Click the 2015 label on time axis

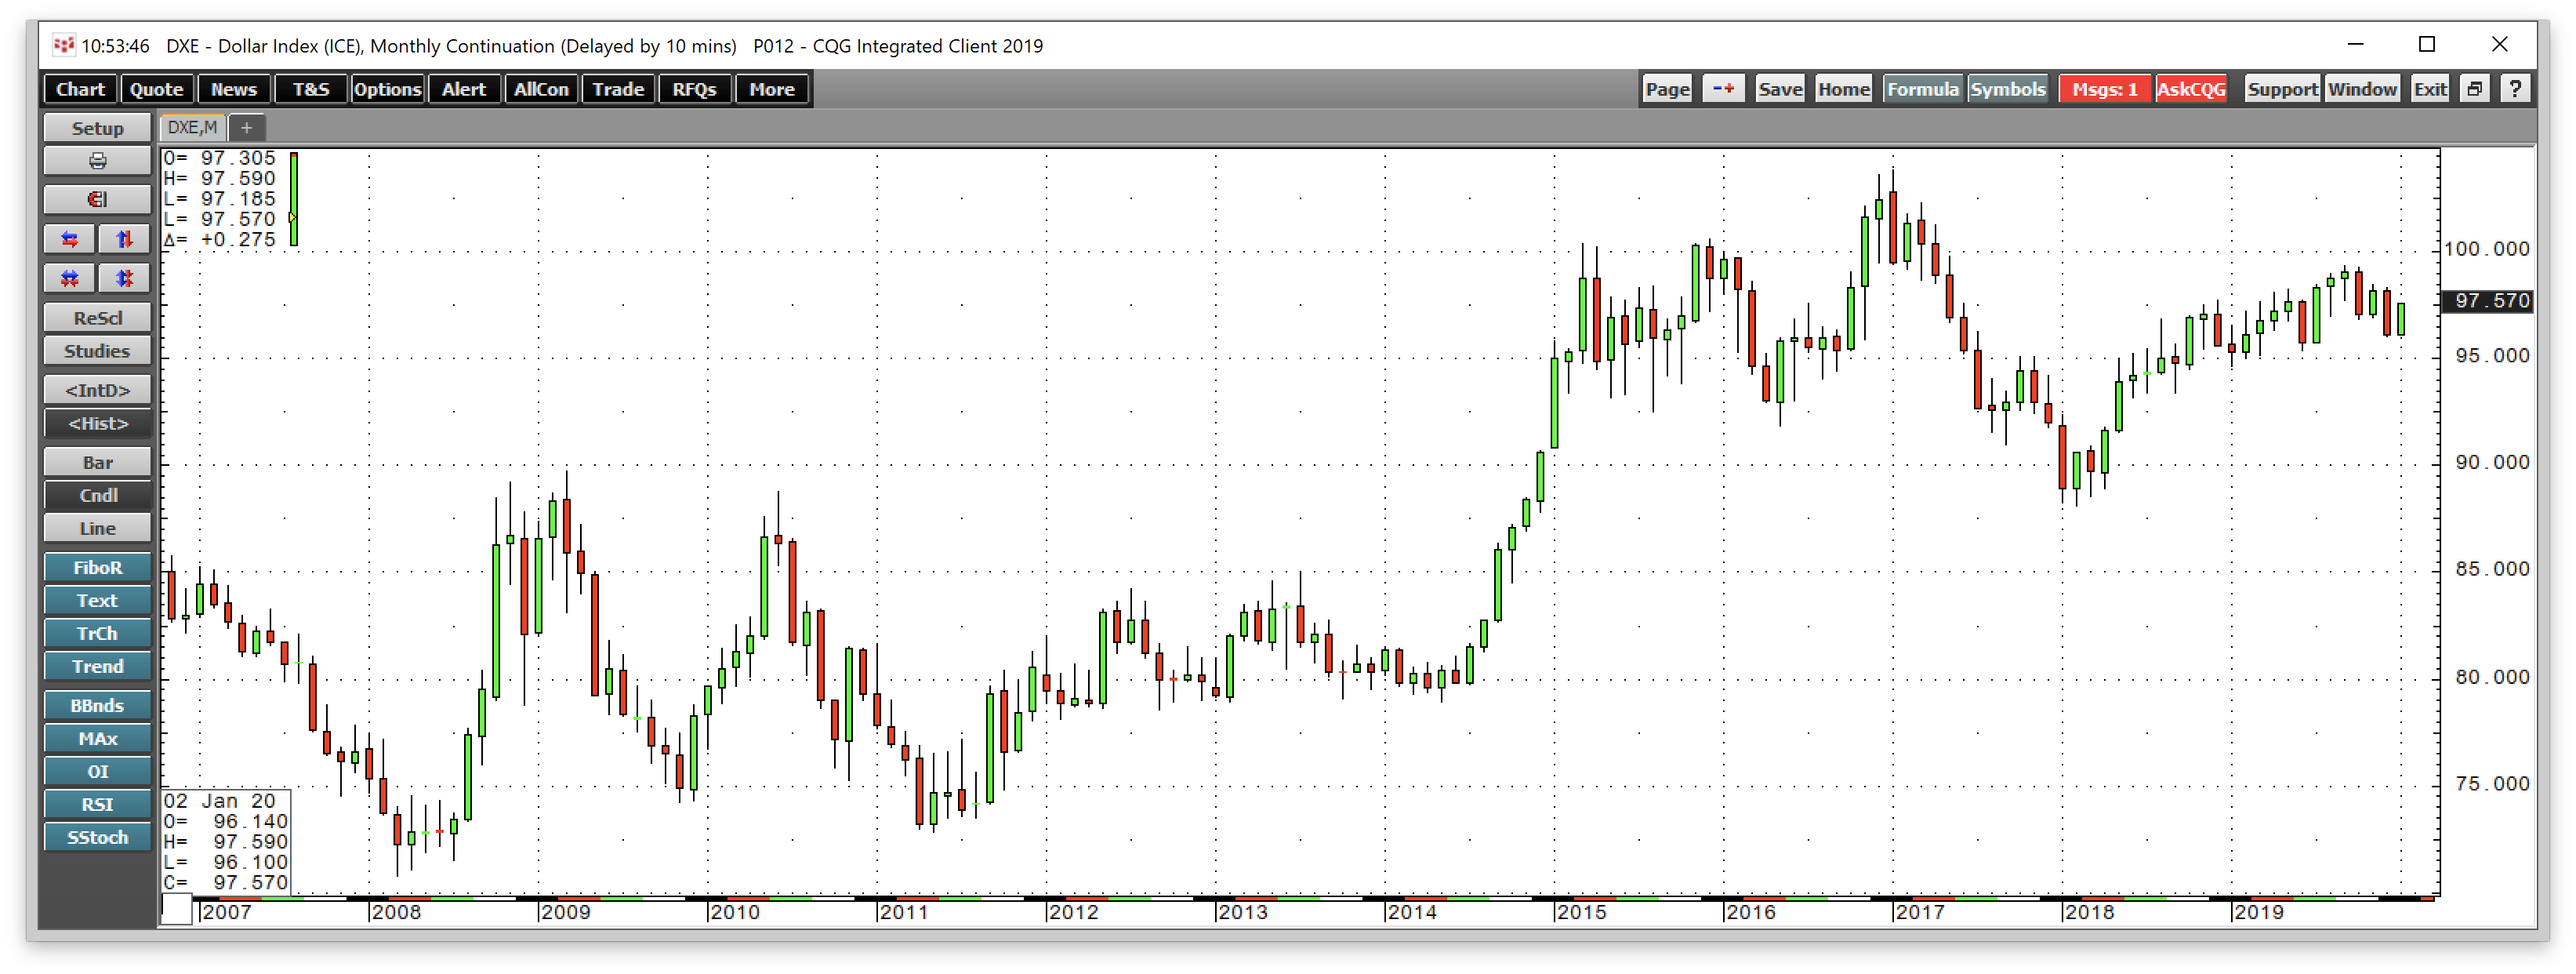pyautogui.click(x=1581, y=912)
